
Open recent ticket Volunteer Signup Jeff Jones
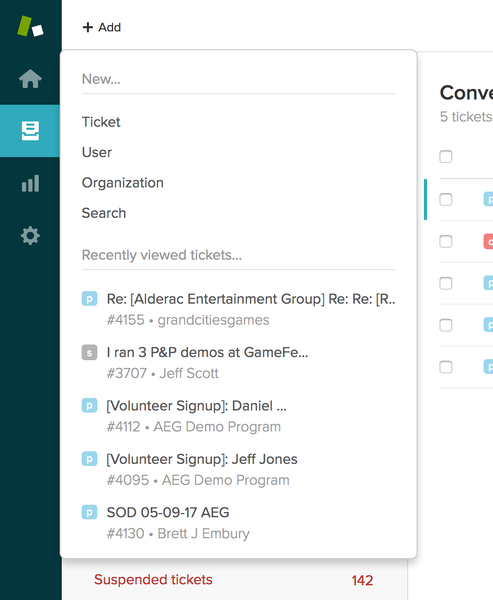click(238, 470)
